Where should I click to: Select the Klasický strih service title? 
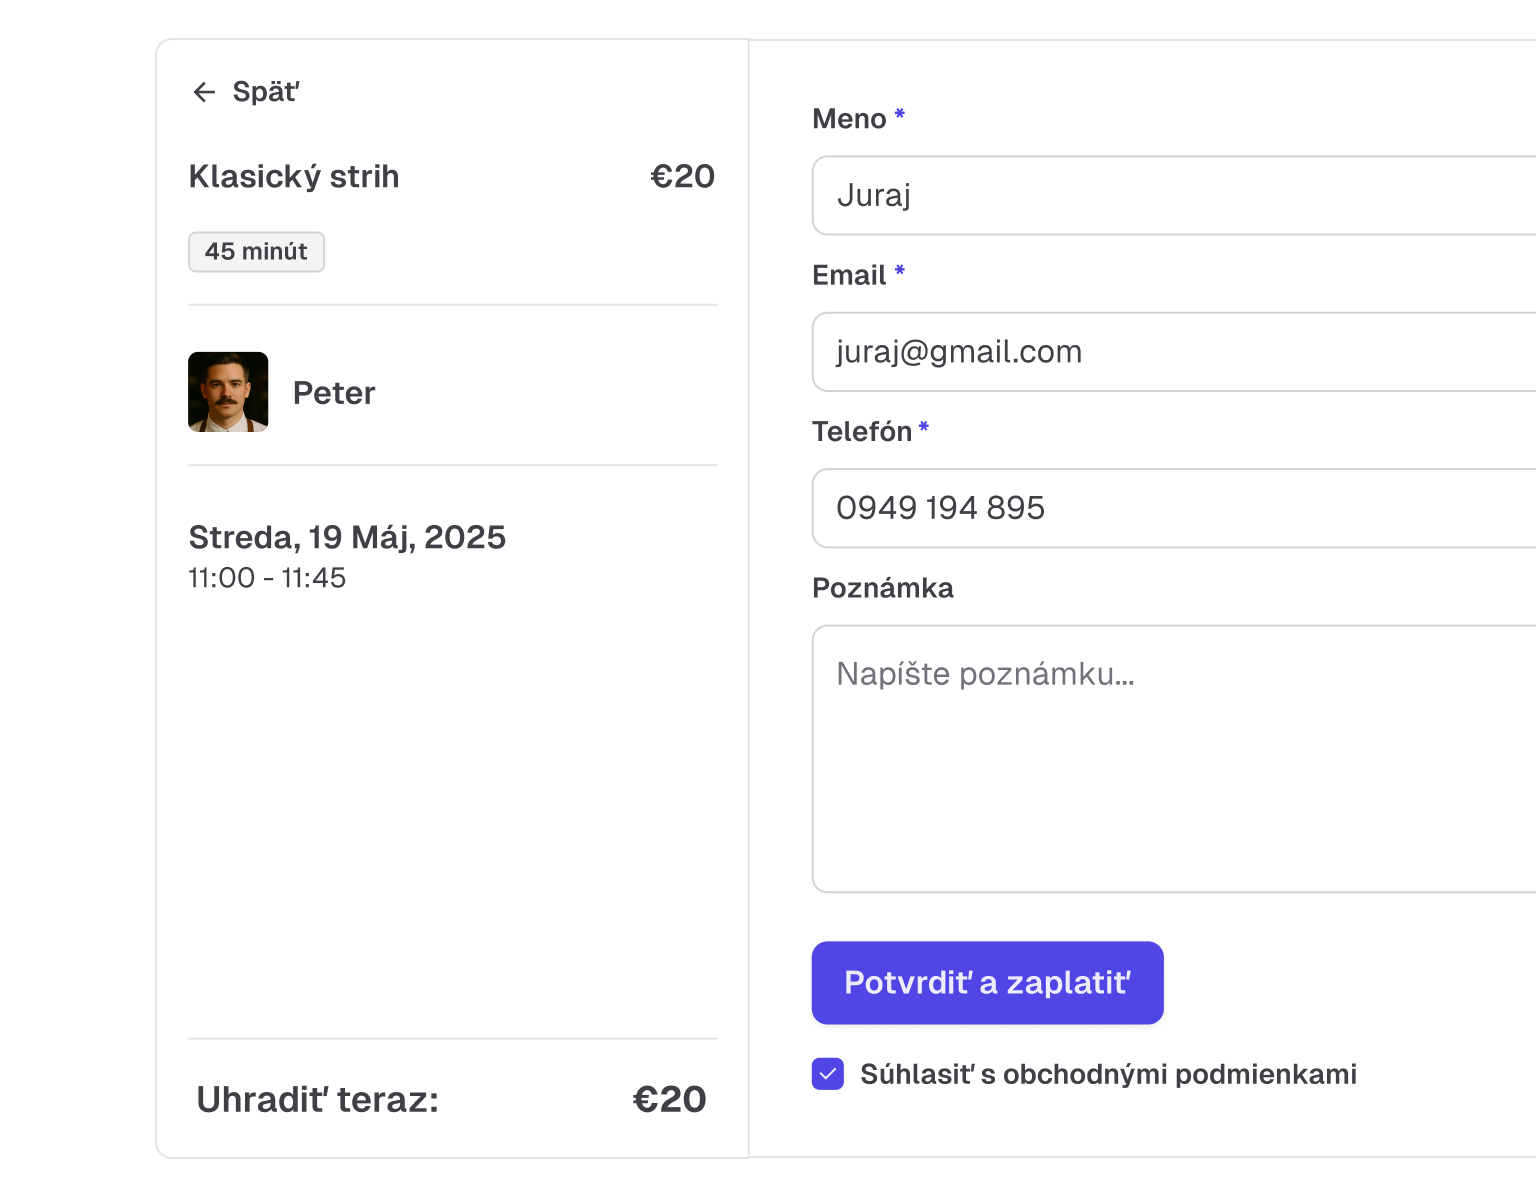click(294, 176)
